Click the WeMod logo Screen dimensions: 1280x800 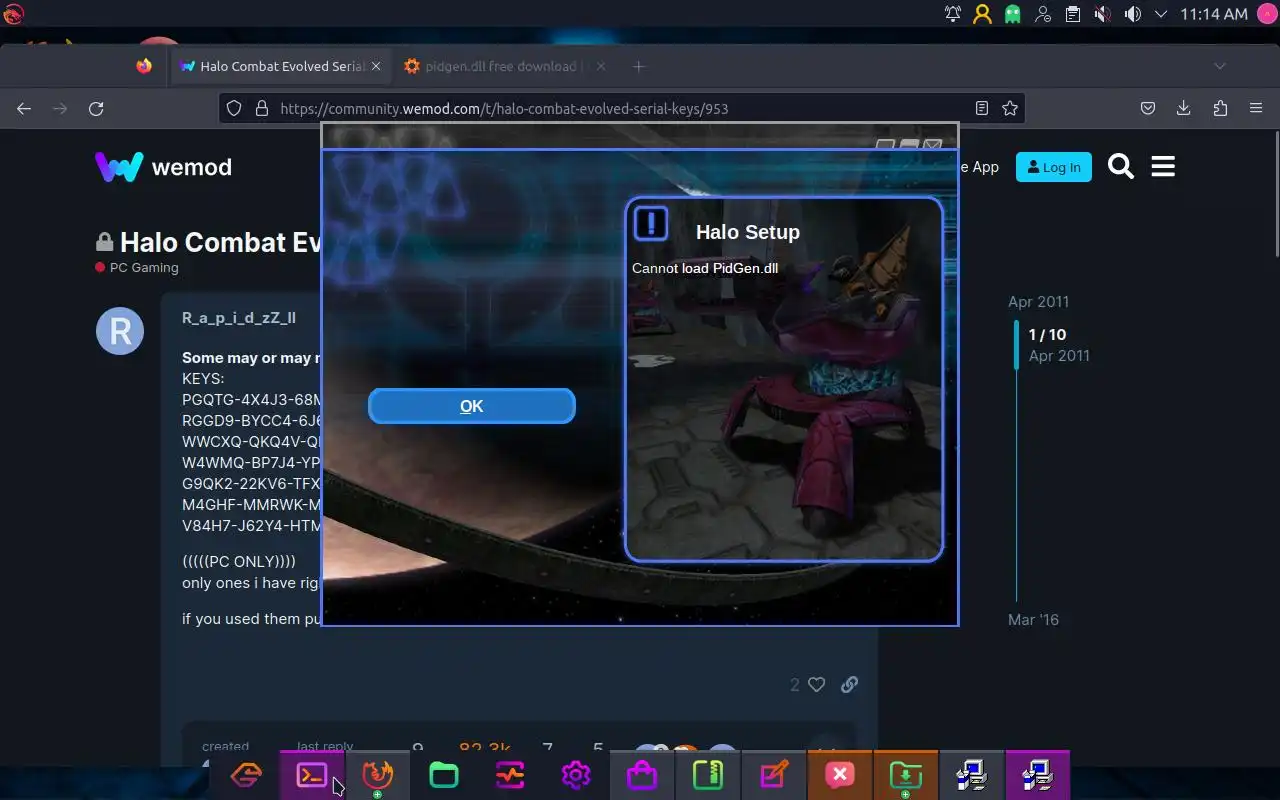(164, 167)
